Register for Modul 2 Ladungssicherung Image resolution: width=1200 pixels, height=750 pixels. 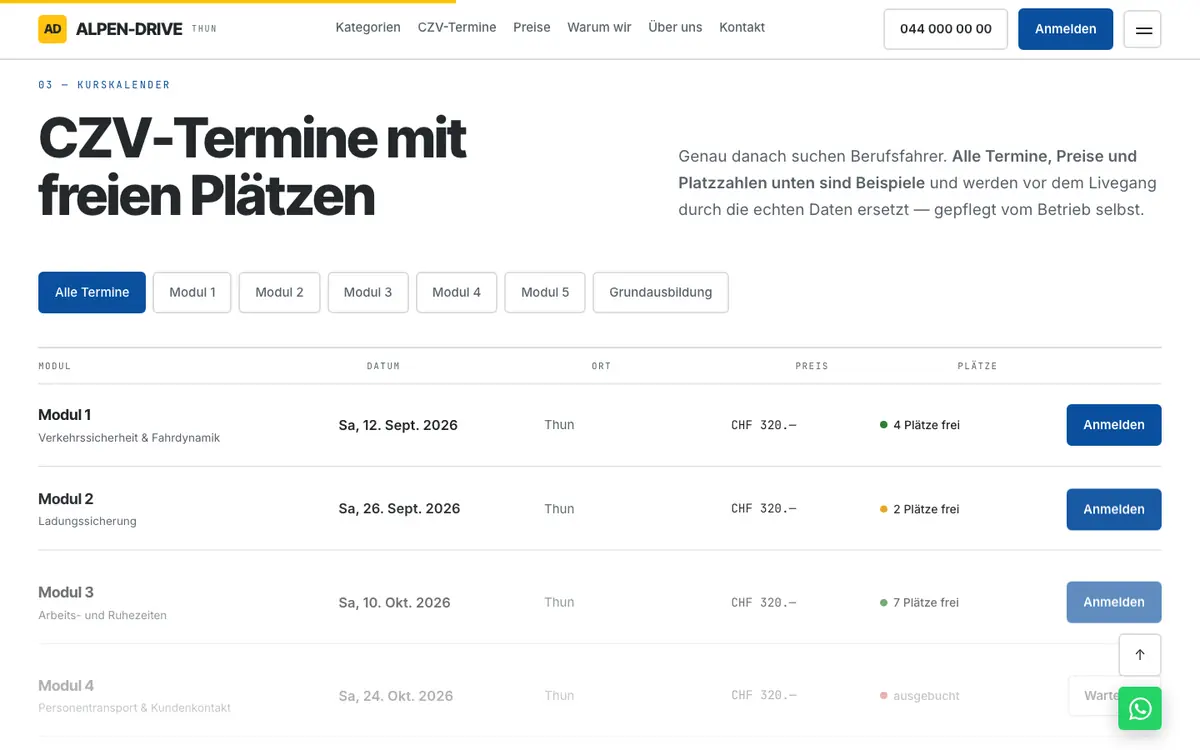[x=1114, y=509]
